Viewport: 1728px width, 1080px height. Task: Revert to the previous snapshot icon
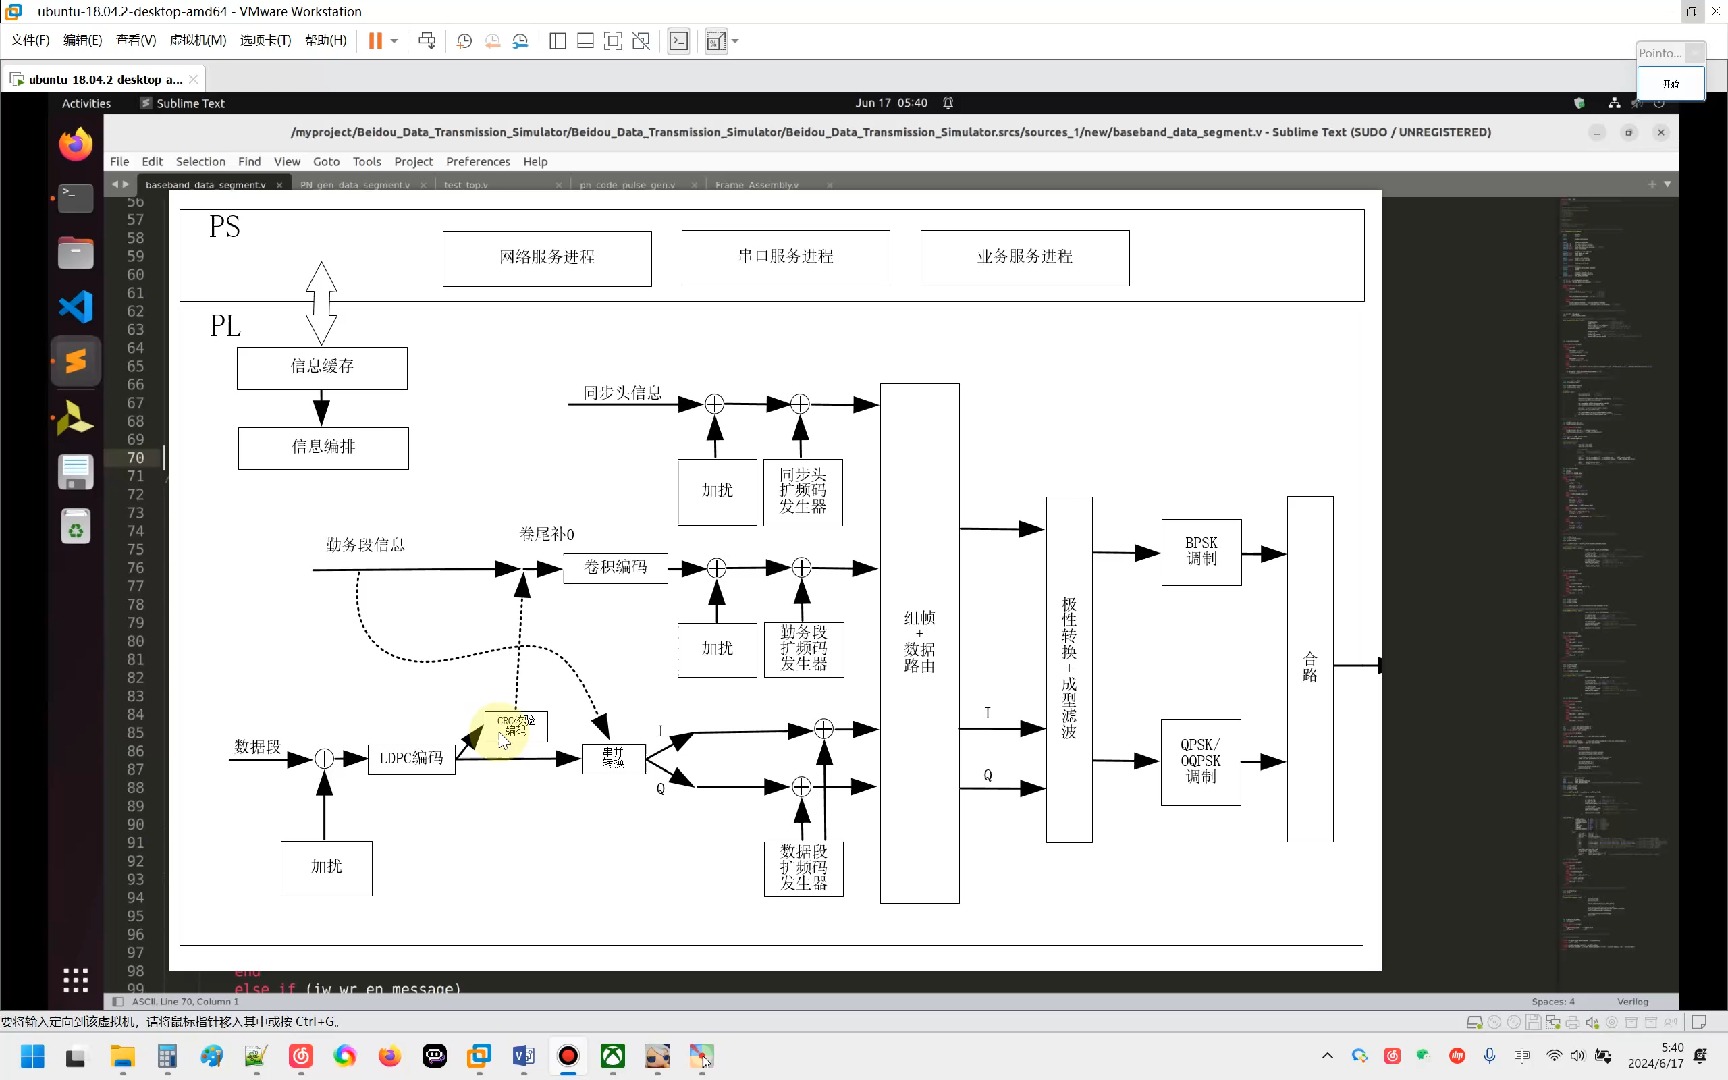tap(492, 41)
